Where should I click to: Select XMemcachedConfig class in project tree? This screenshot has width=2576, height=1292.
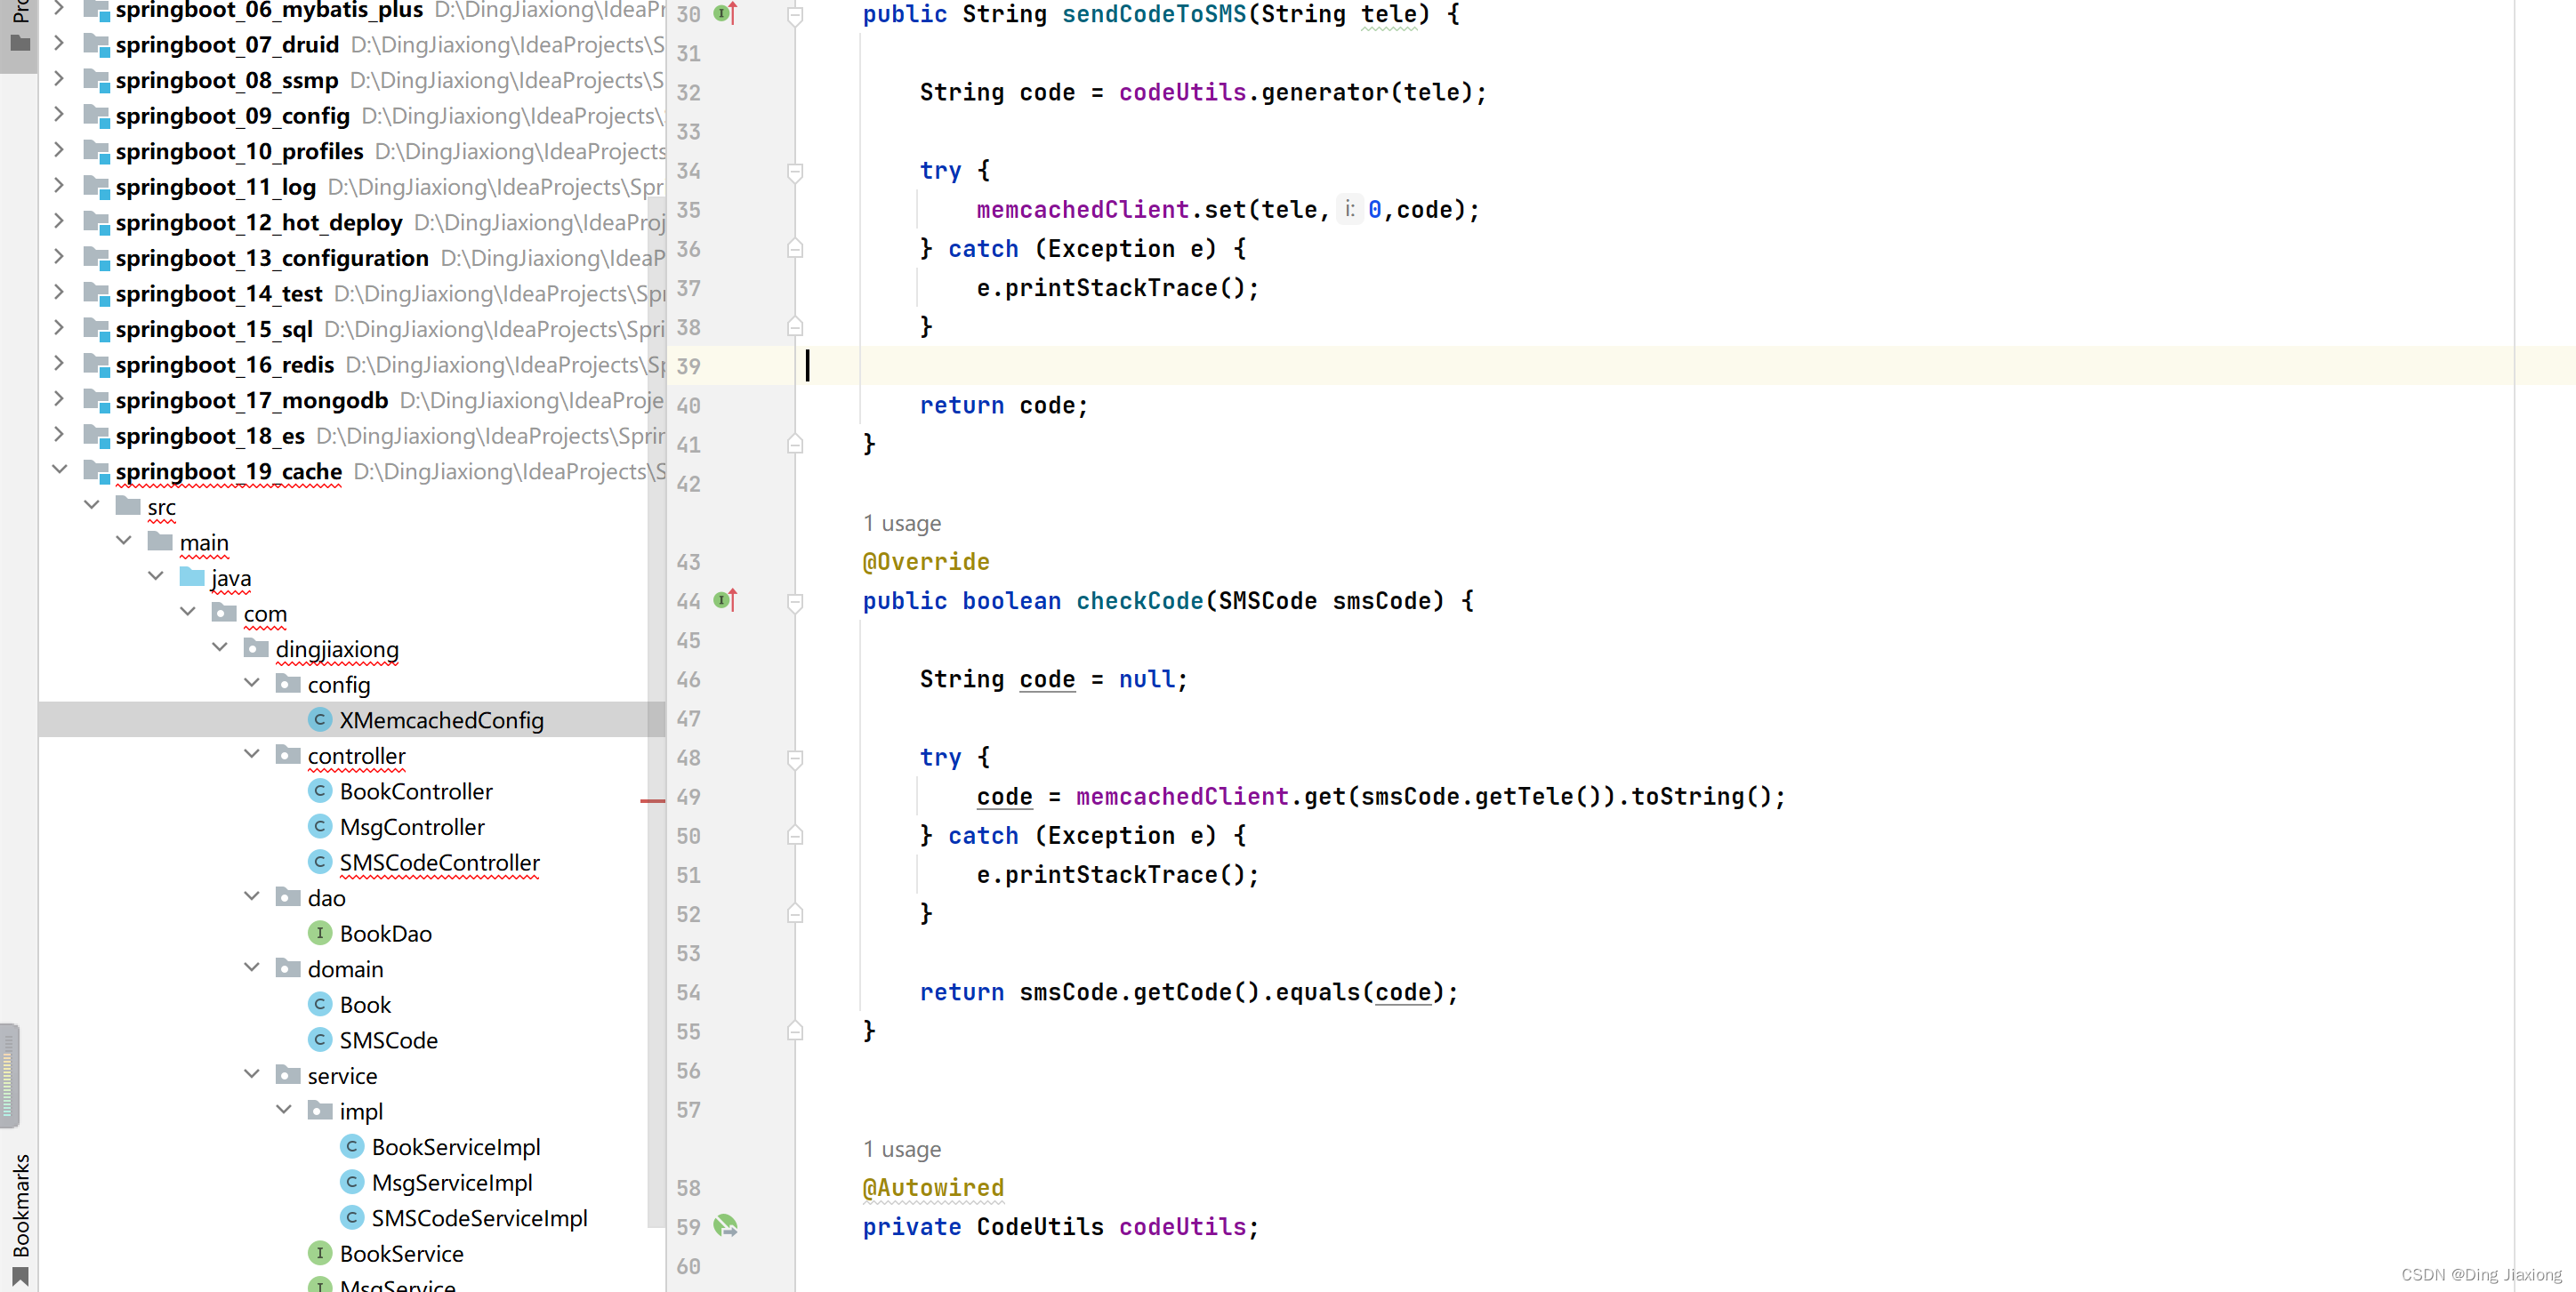(441, 720)
